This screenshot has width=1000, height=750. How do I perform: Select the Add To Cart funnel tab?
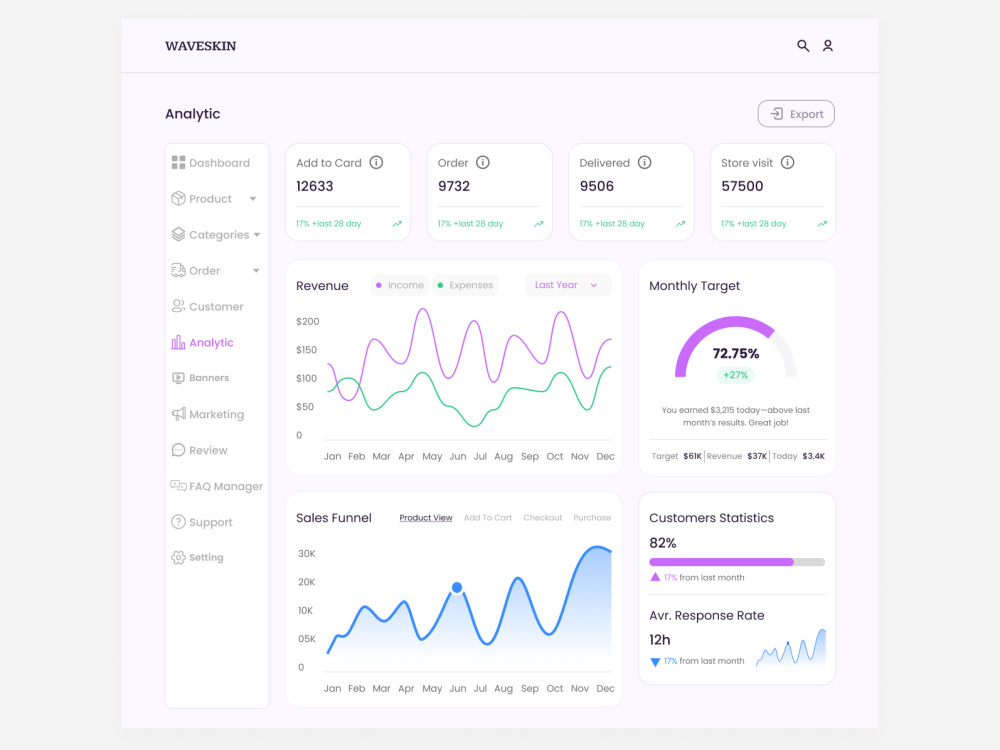pos(488,518)
